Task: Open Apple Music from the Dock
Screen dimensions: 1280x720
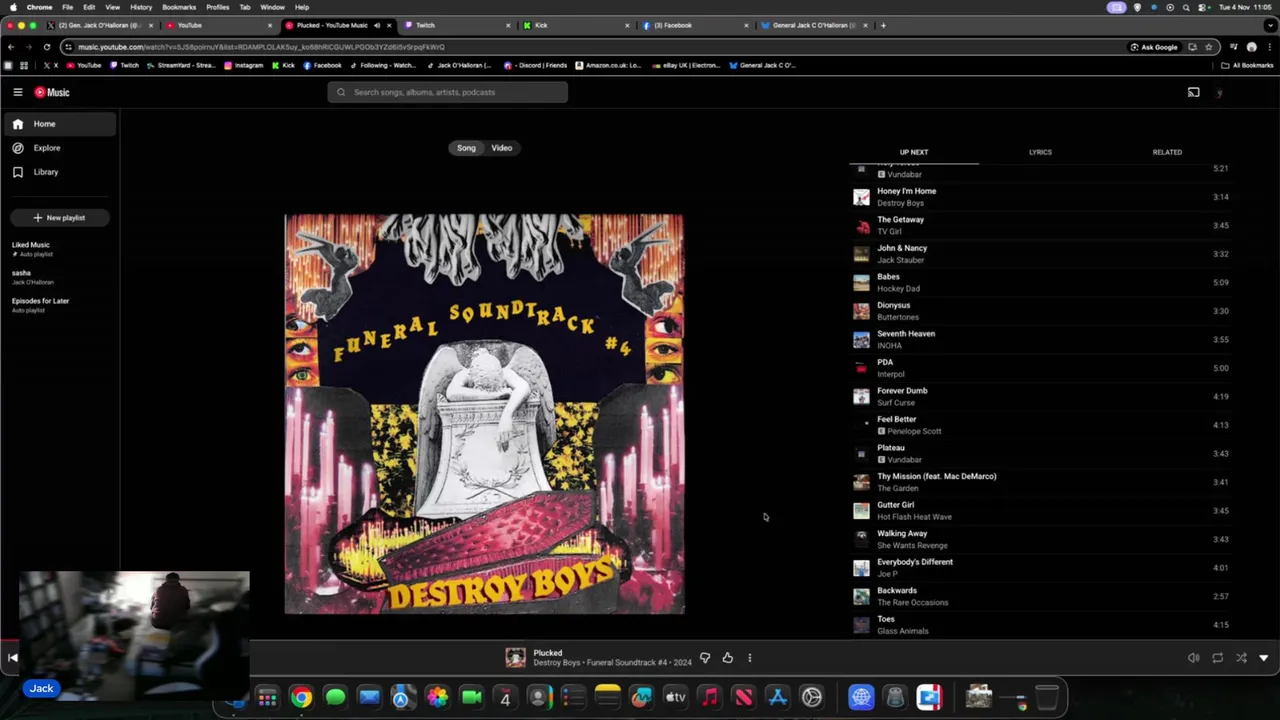Action: pyautogui.click(x=709, y=697)
